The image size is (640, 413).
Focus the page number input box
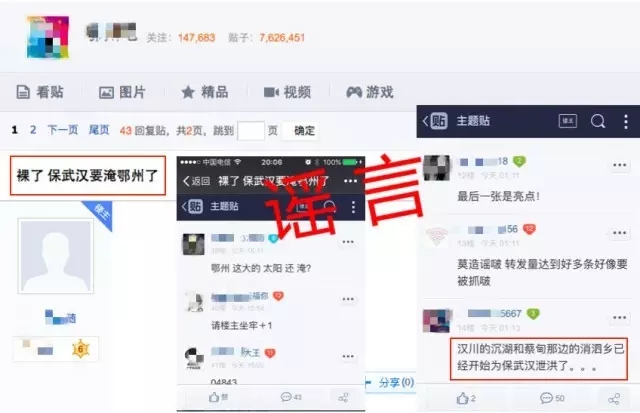(251, 131)
